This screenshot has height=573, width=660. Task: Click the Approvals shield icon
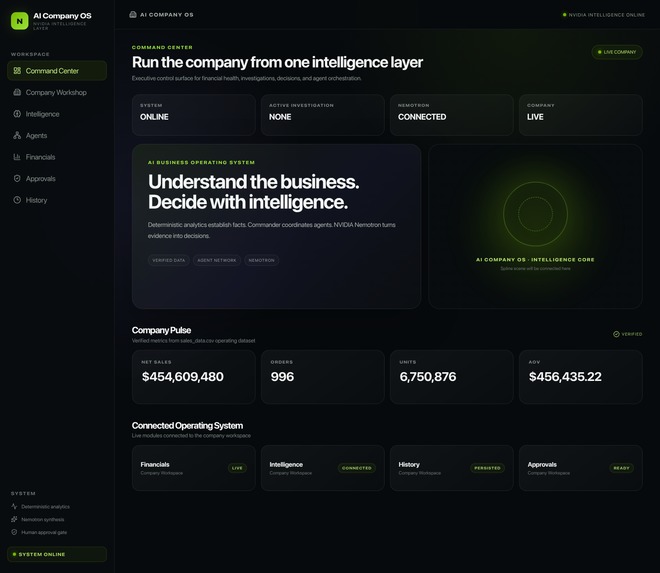point(17,179)
